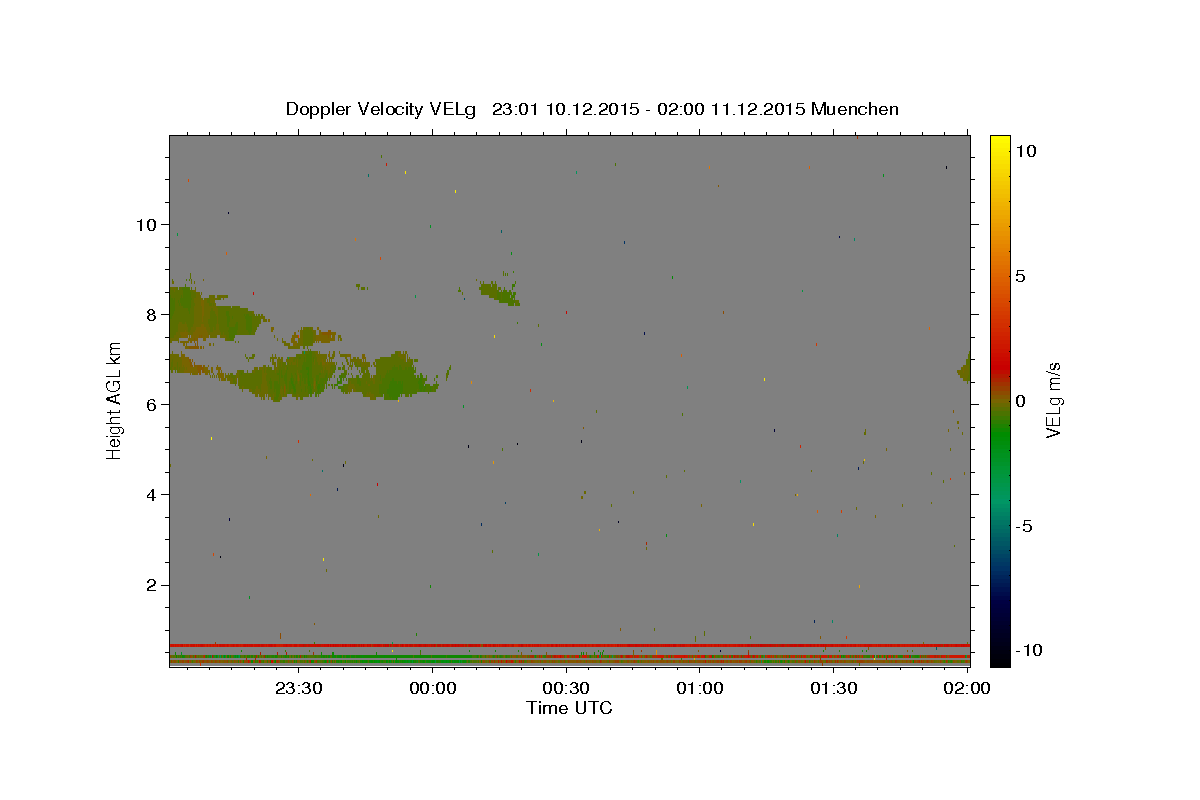Click the 01:30 time tick label
This screenshot has width=1200, height=800.
833,688
